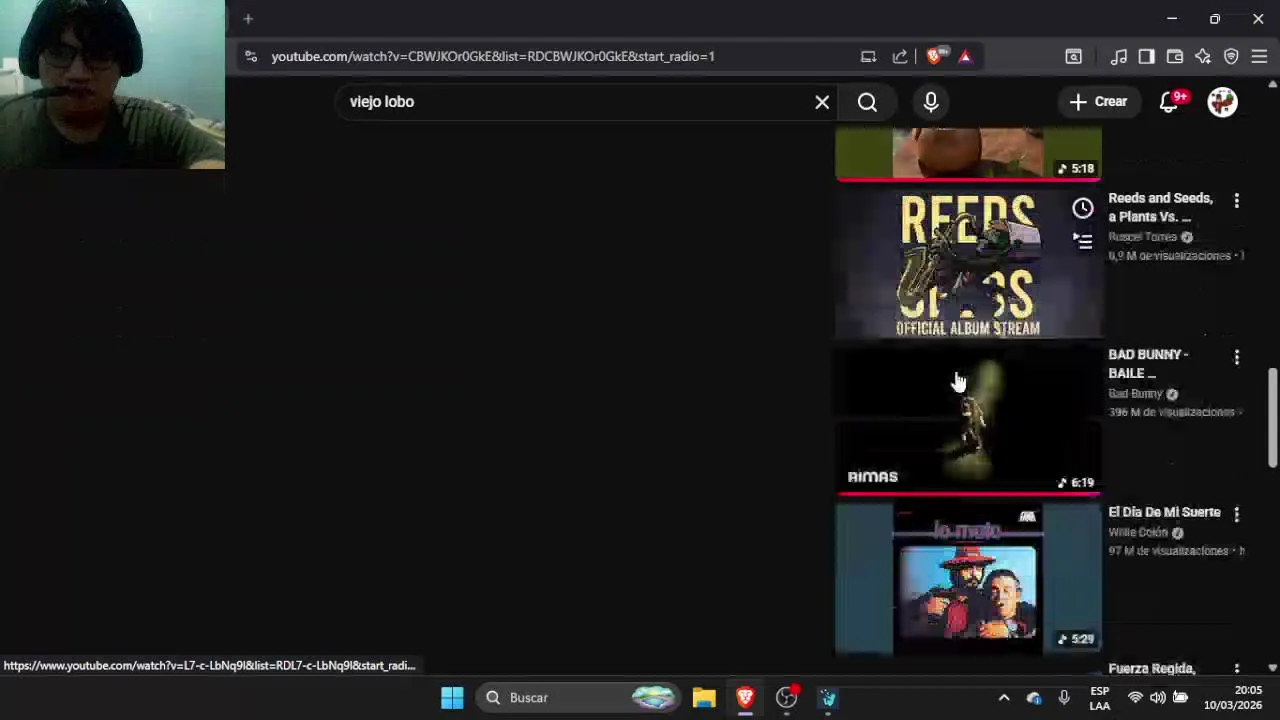The width and height of the screenshot is (1280, 720).
Task: Open the blue app icon next to OBS
Action: 828,698
